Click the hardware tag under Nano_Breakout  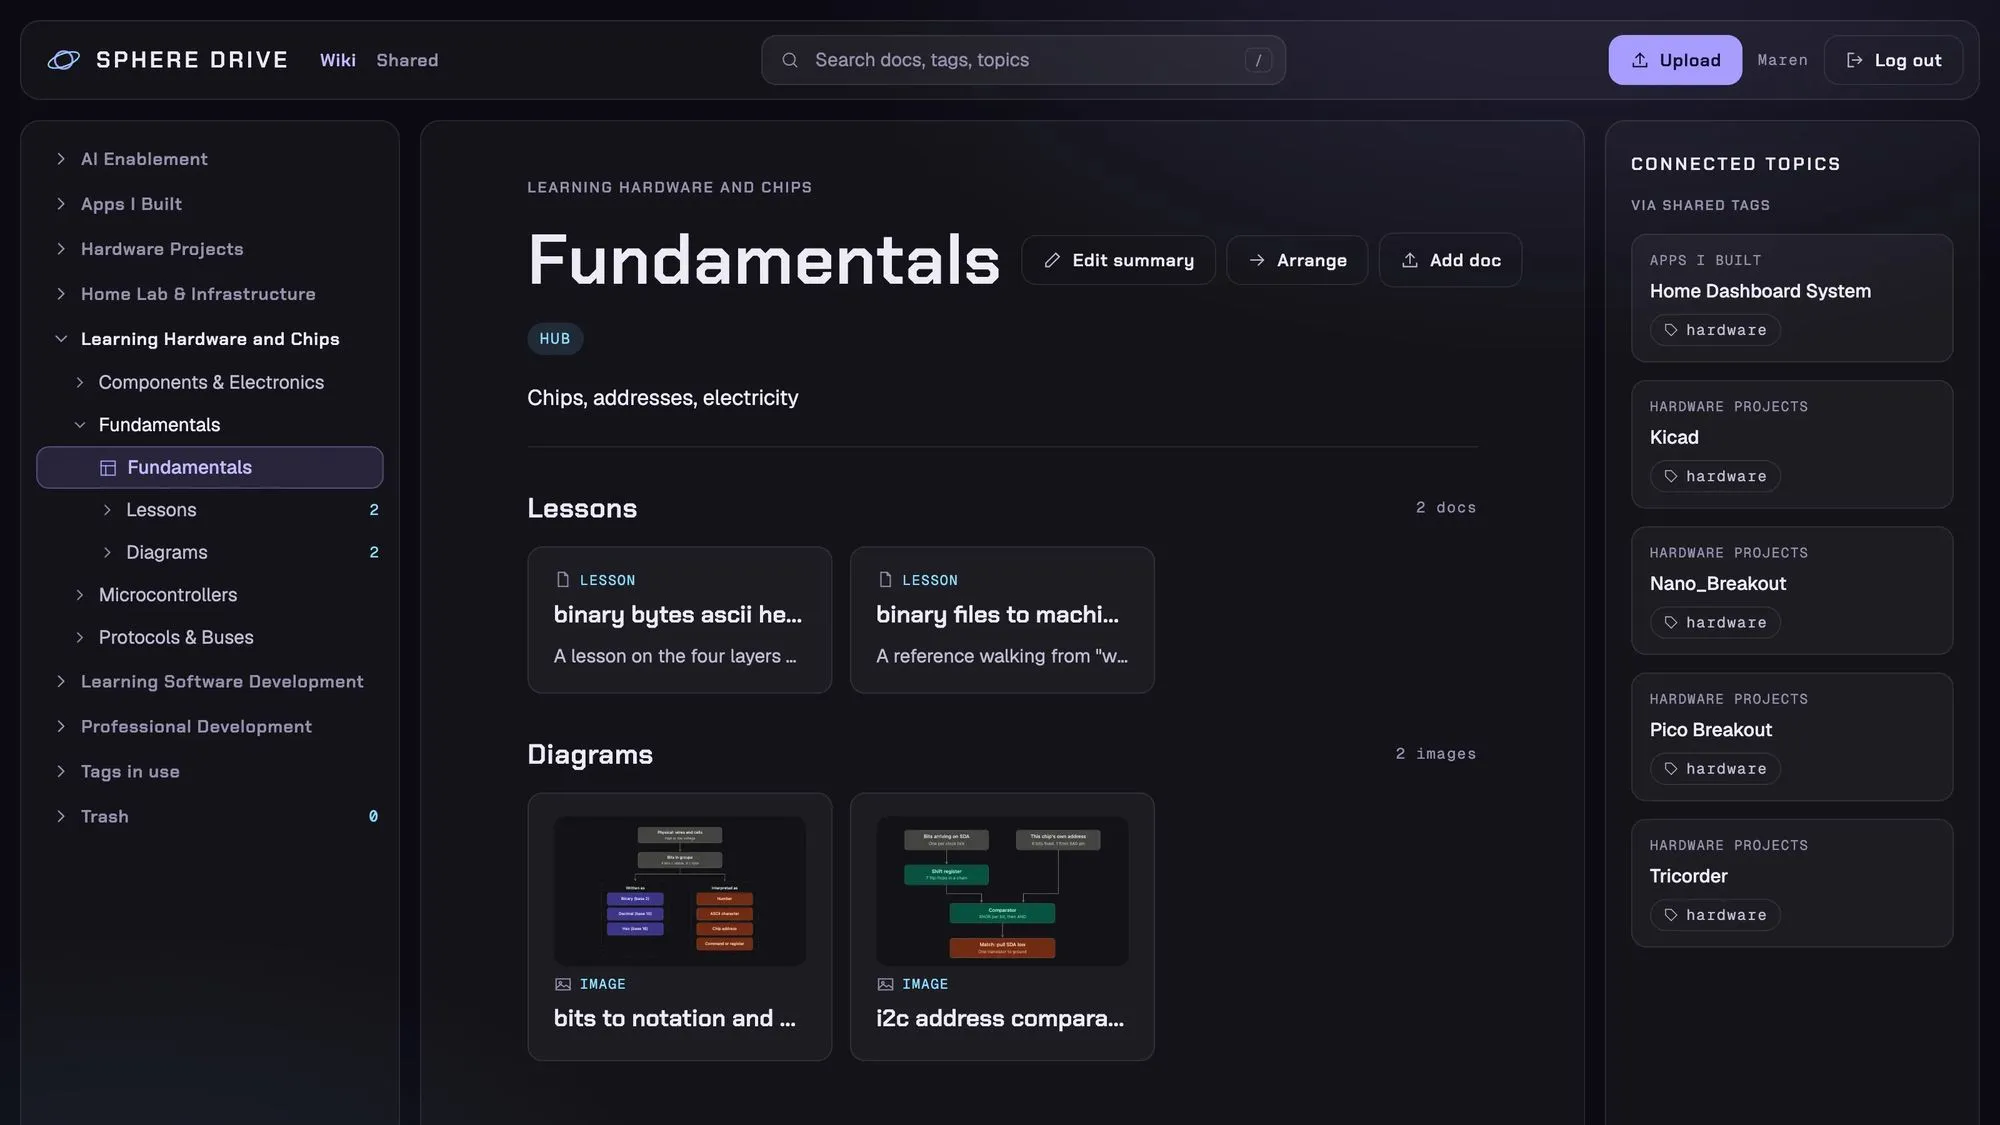tap(1715, 622)
